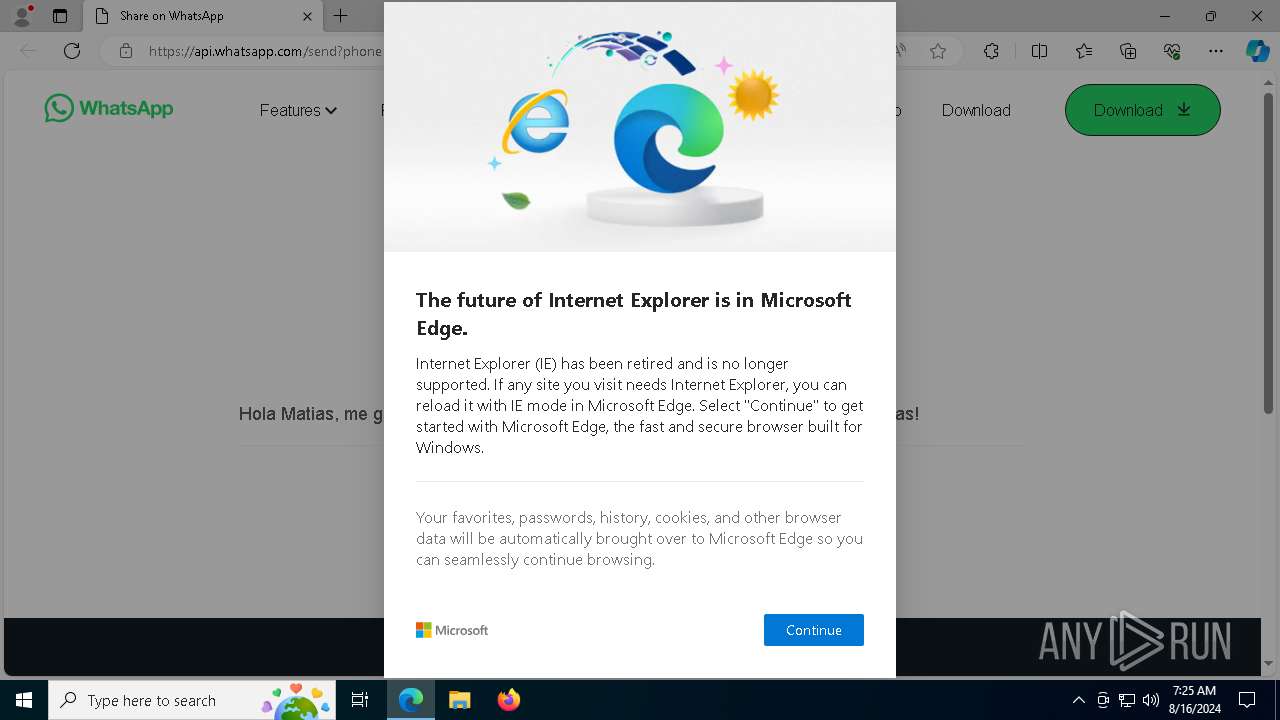This screenshot has height=720, width=1280.
Task: Click the scrollbar down arrow
Action: point(1268,663)
